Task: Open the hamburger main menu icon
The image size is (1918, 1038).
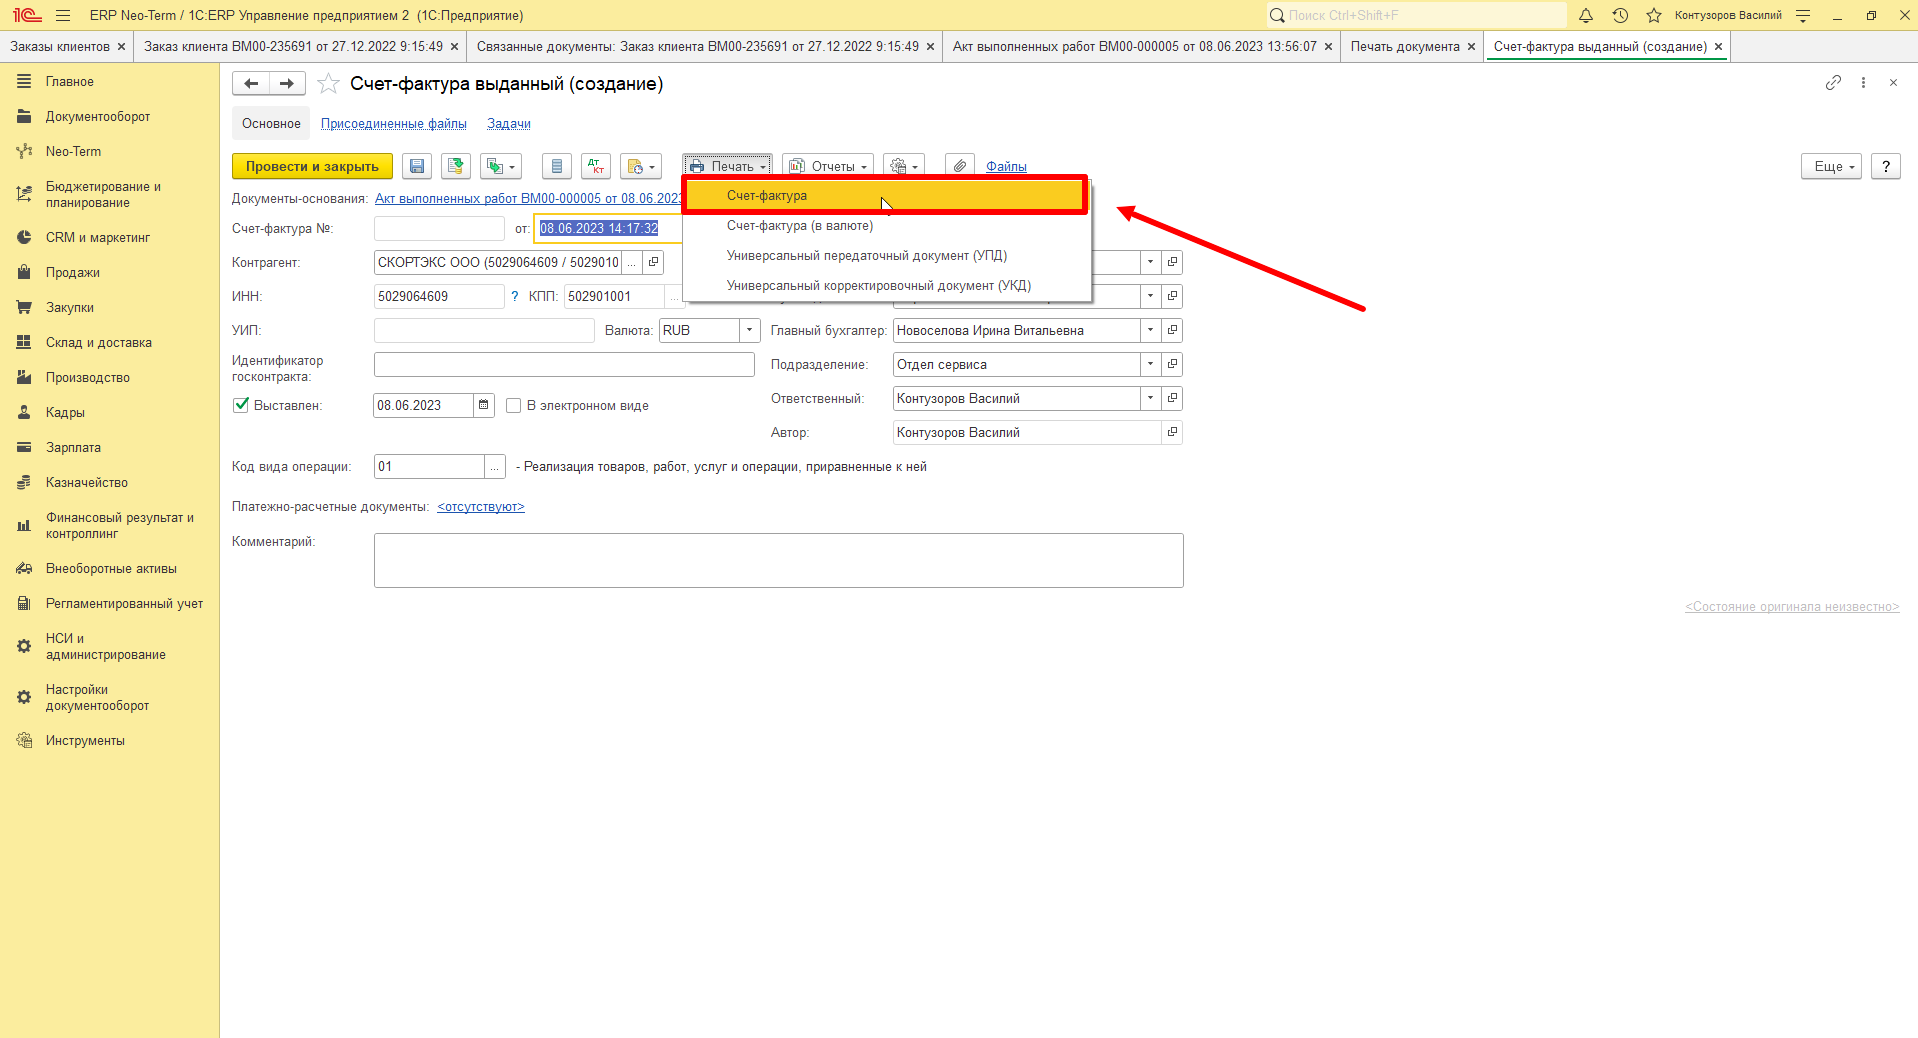Action: (x=63, y=15)
